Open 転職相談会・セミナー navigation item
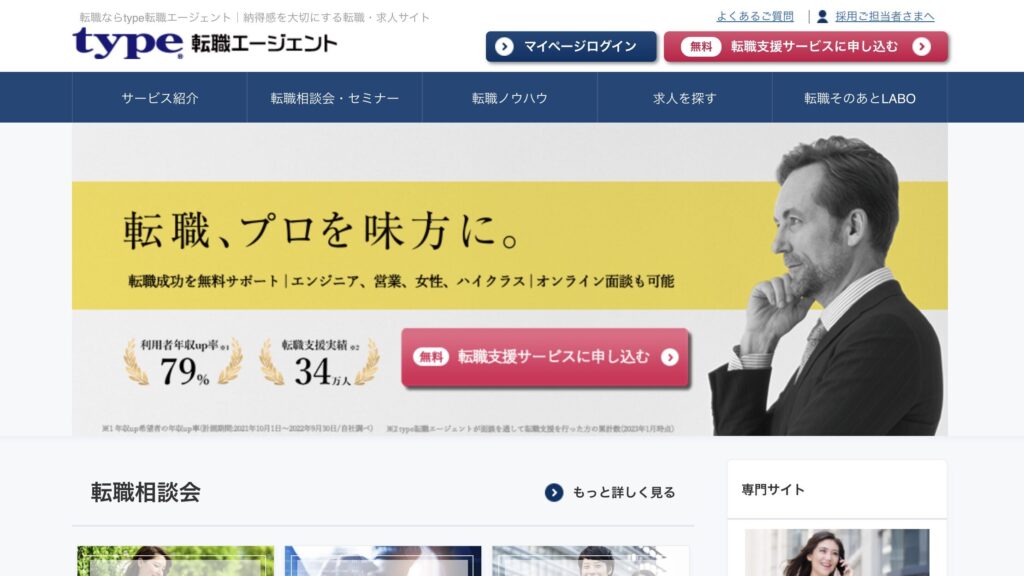The width and height of the screenshot is (1024, 576). point(334,97)
